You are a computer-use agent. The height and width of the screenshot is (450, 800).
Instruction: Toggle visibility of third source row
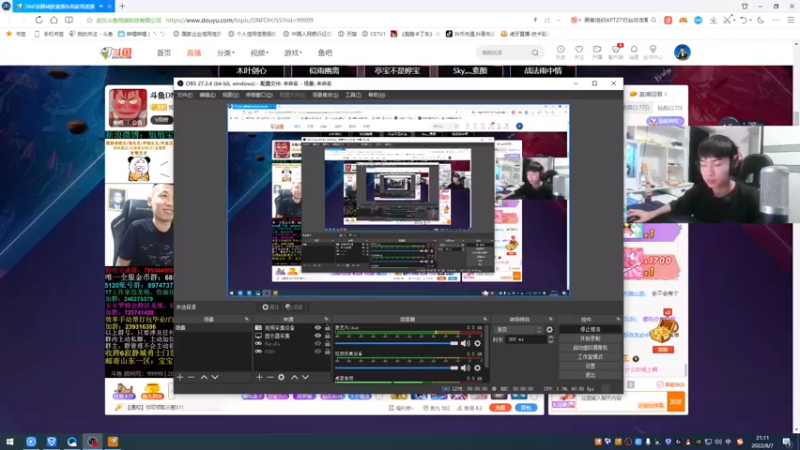tap(318, 344)
